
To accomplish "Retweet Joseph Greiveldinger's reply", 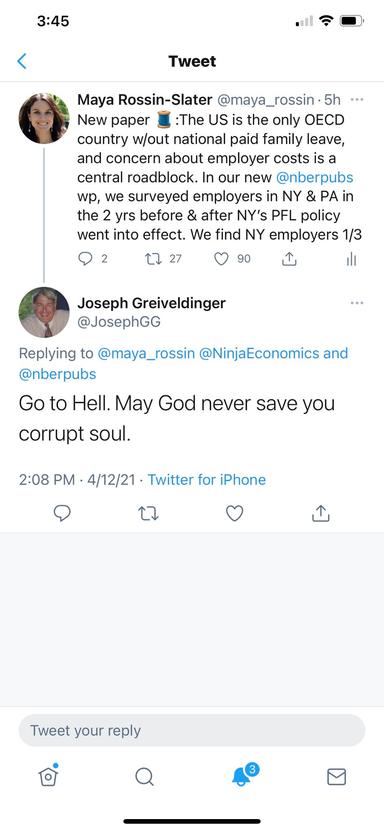I will click(x=148, y=513).
